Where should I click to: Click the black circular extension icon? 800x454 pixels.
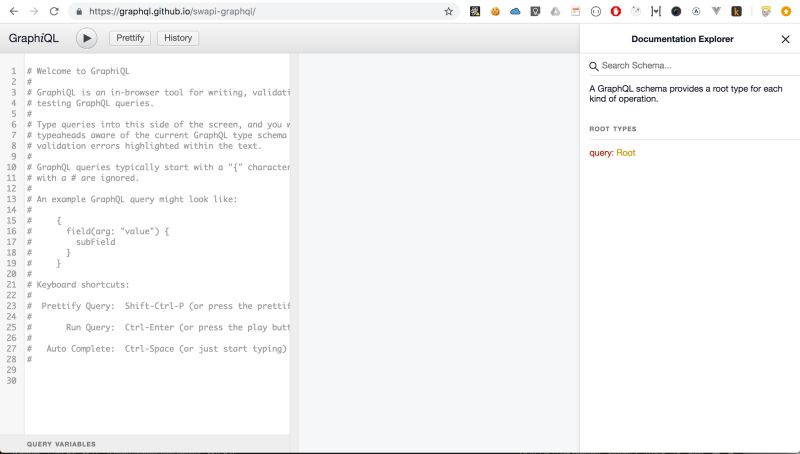676,11
